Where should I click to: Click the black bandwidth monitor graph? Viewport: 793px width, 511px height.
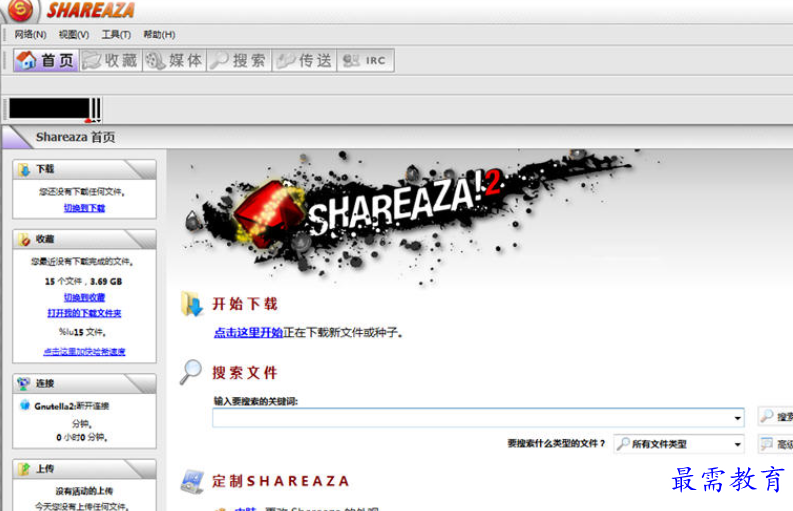pos(50,108)
